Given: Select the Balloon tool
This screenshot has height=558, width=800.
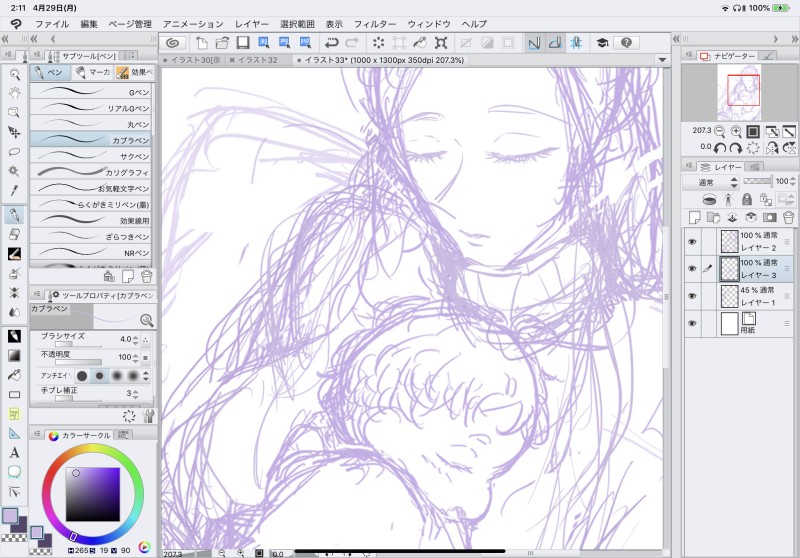Looking at the screenshot, I should coord(15,472).
